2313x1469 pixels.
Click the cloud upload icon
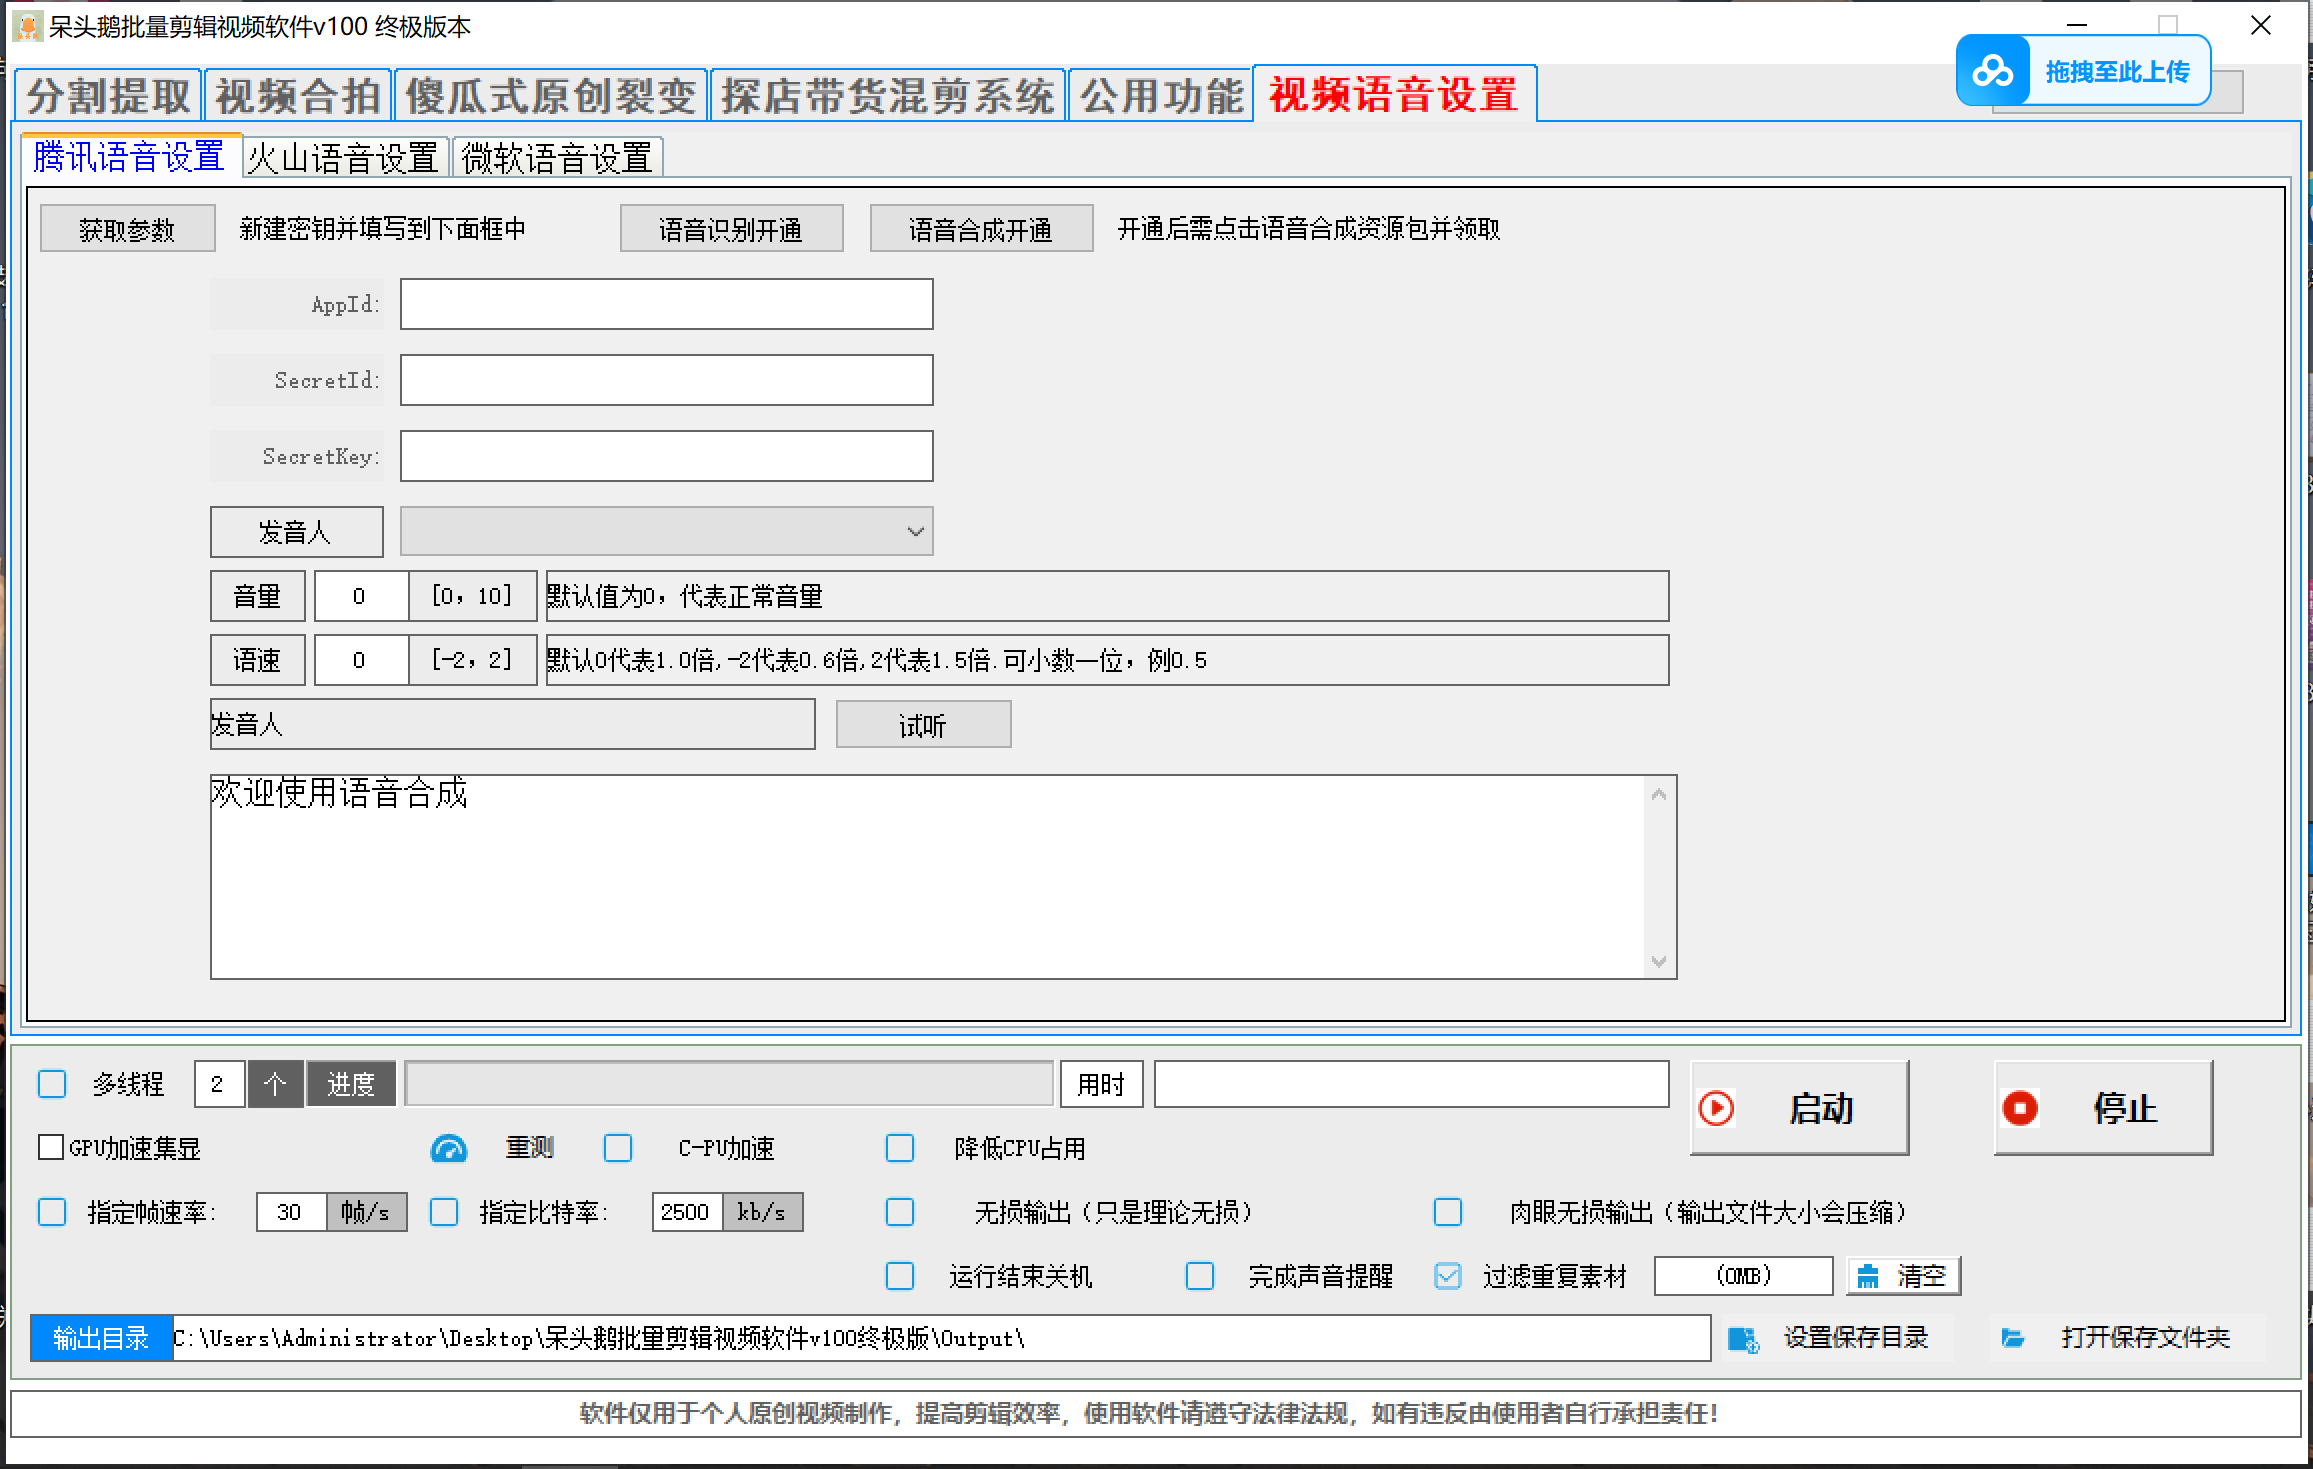(x=1992, y=71)
